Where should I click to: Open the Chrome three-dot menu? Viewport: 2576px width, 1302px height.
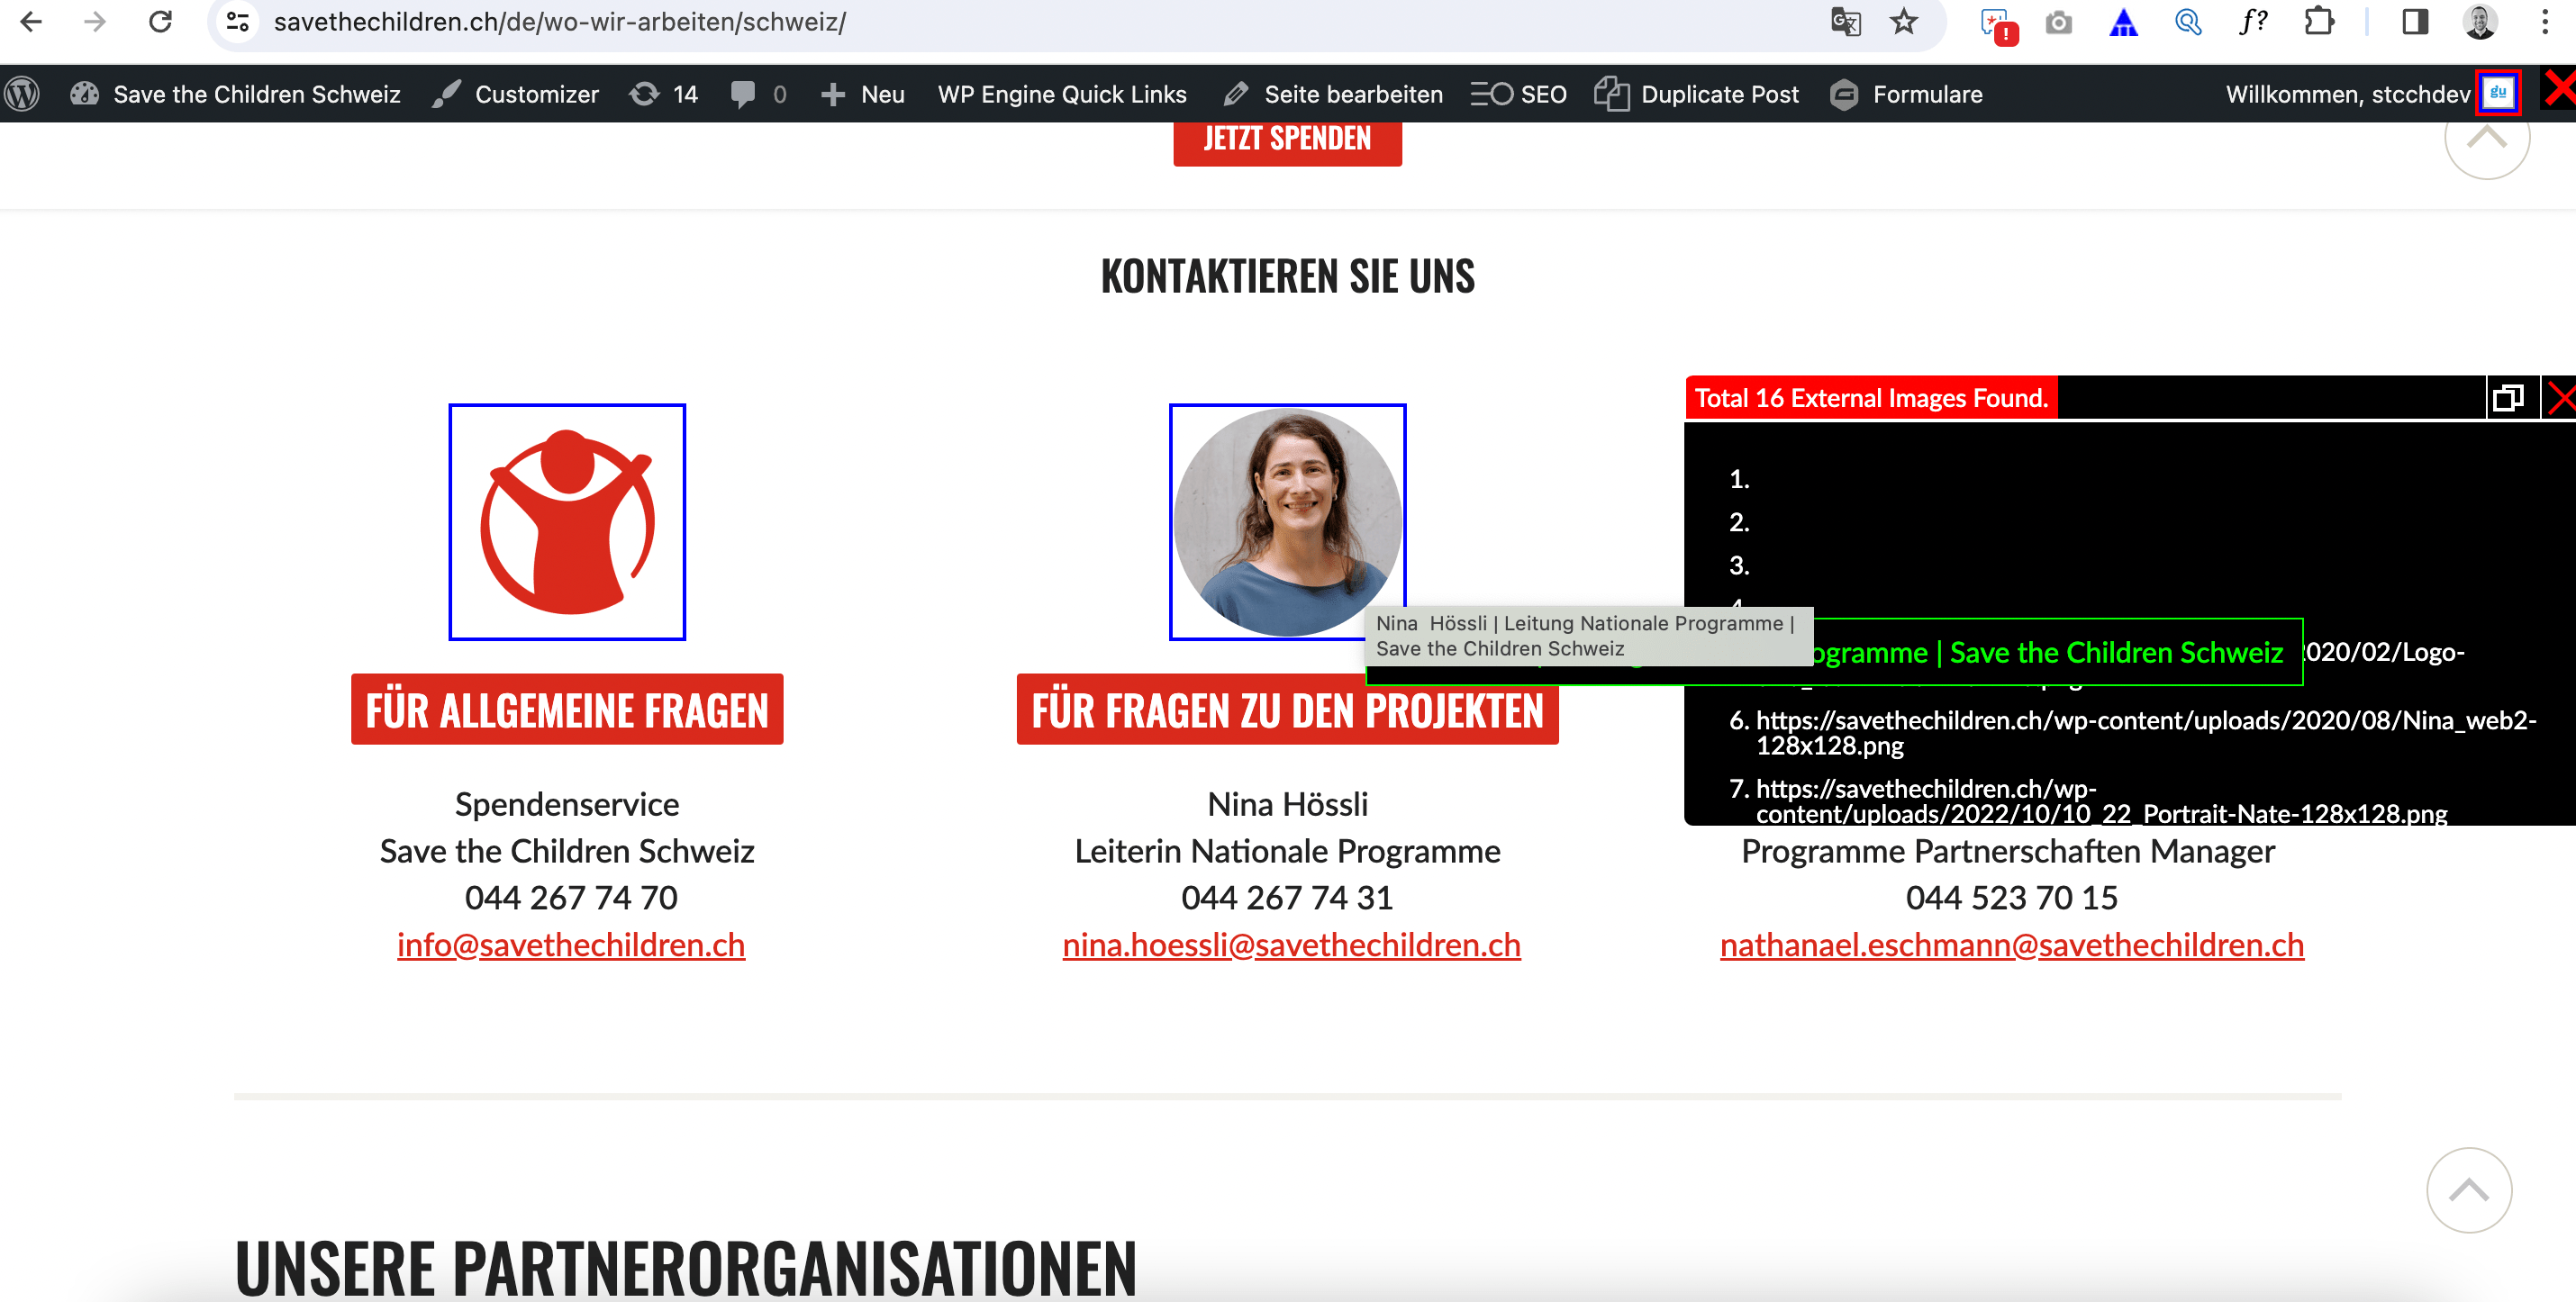[2545, 22]
